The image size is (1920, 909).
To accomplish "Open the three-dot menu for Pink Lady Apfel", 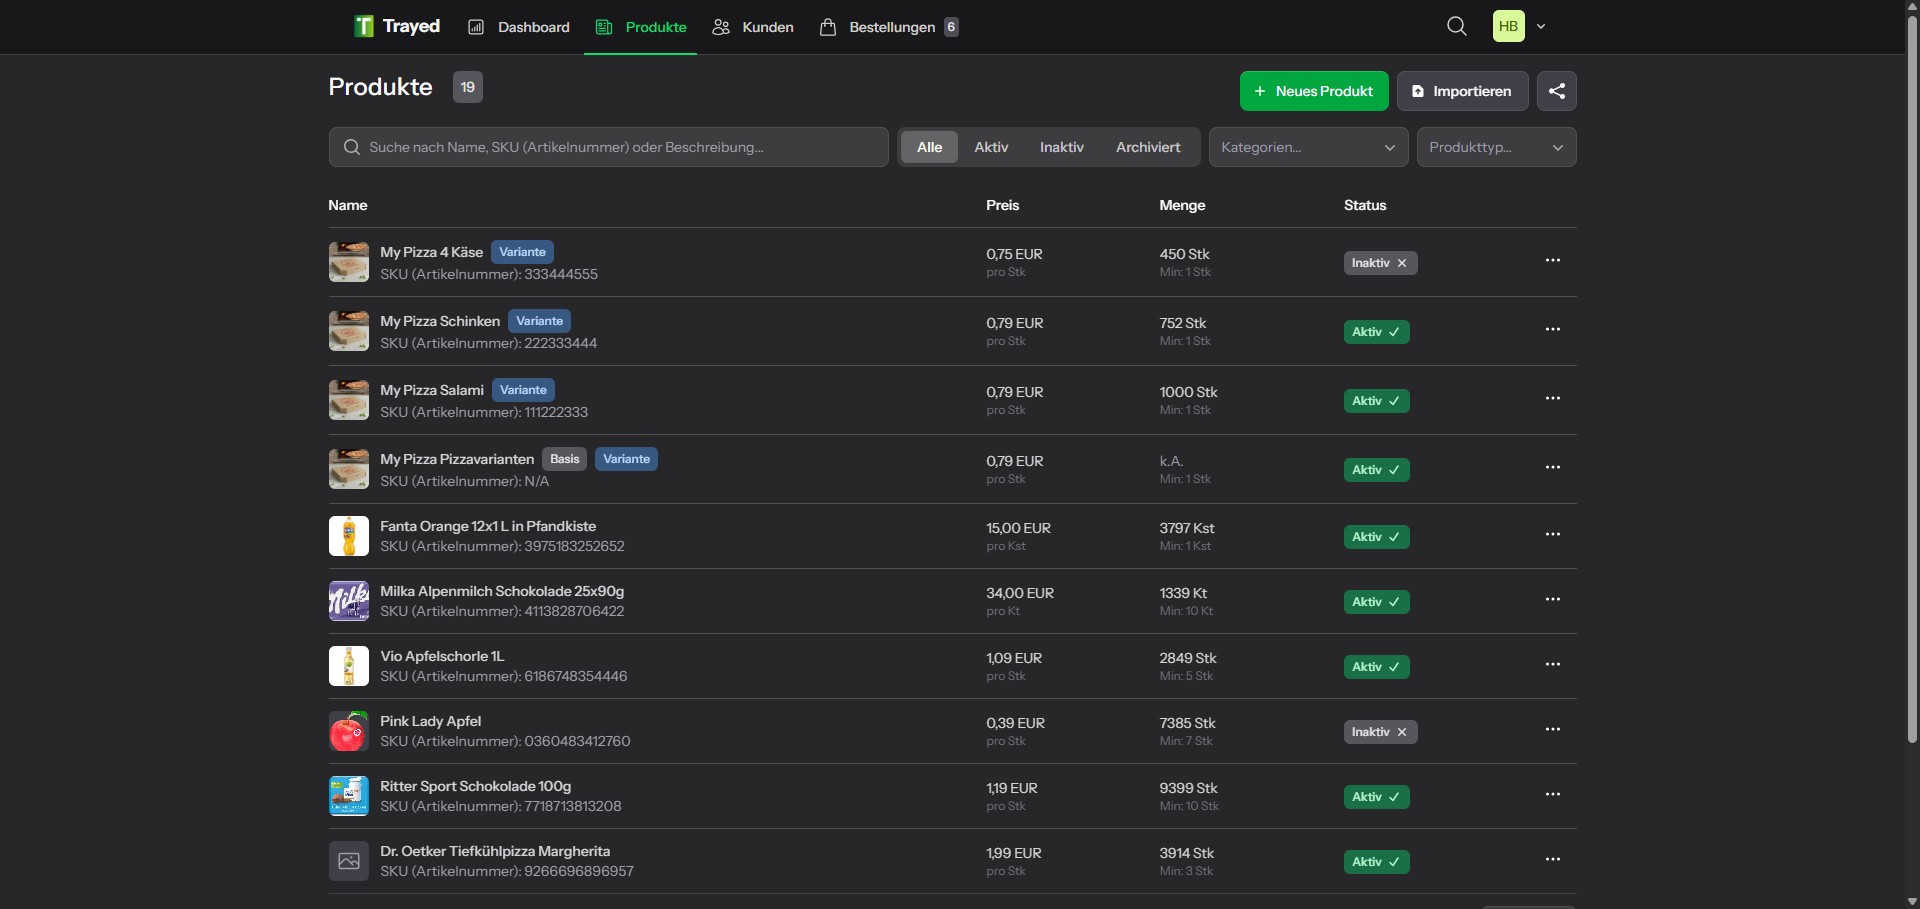I will 1553,729.
